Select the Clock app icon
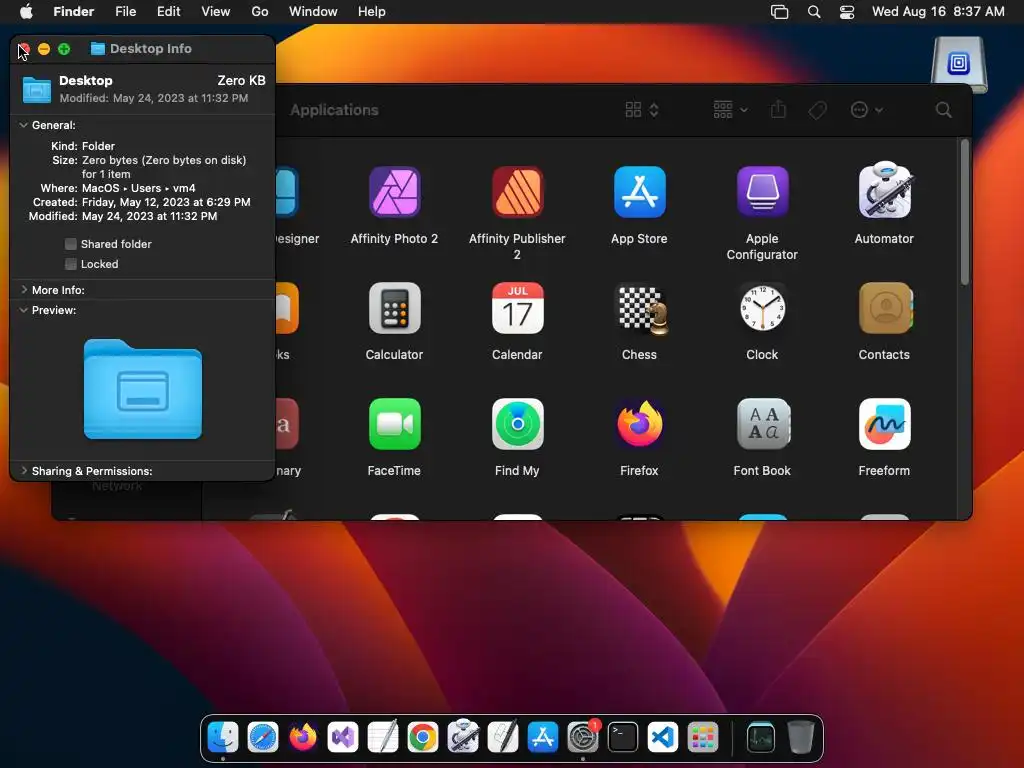 762,308
